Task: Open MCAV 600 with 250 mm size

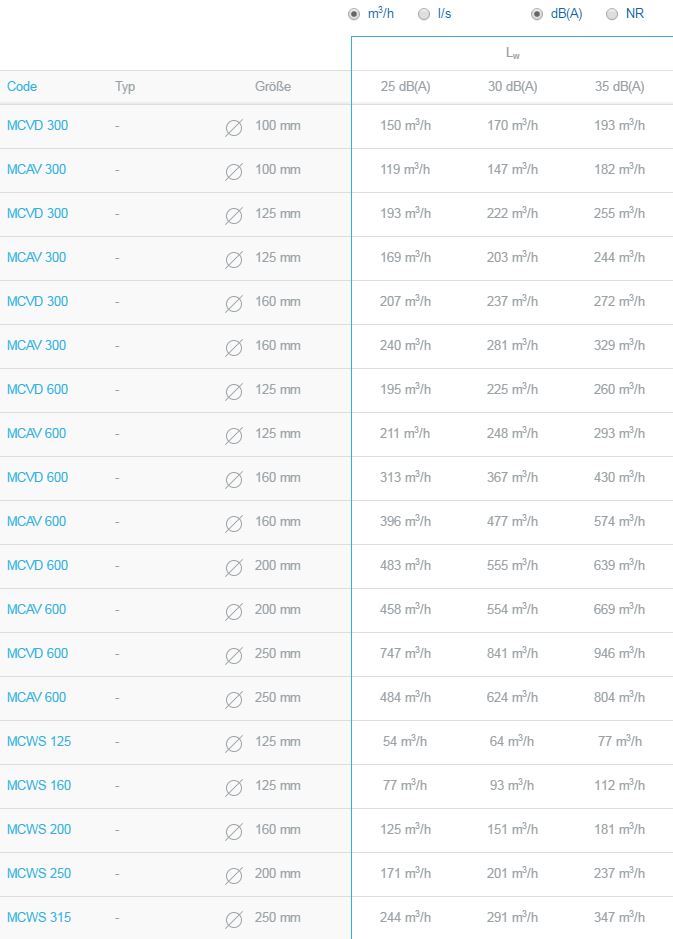Action: [37, 697]
